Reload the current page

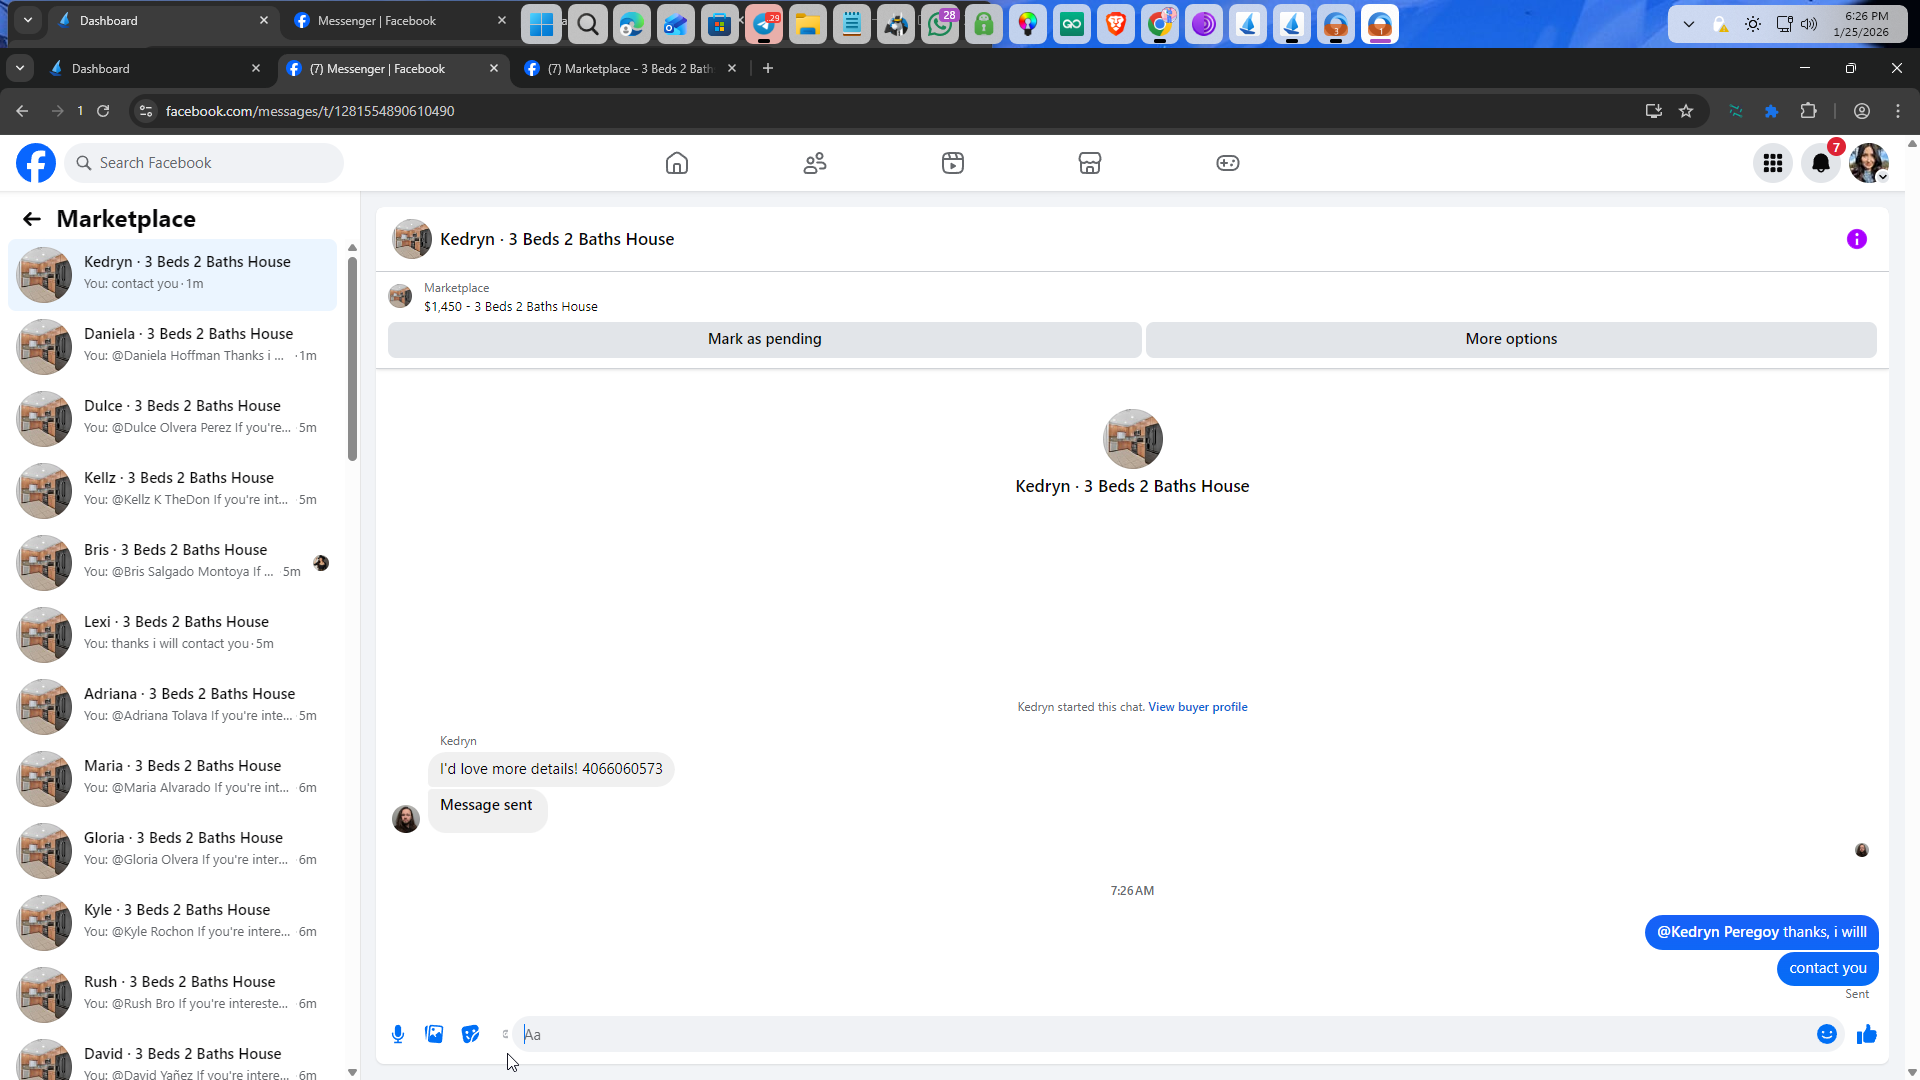103,111
